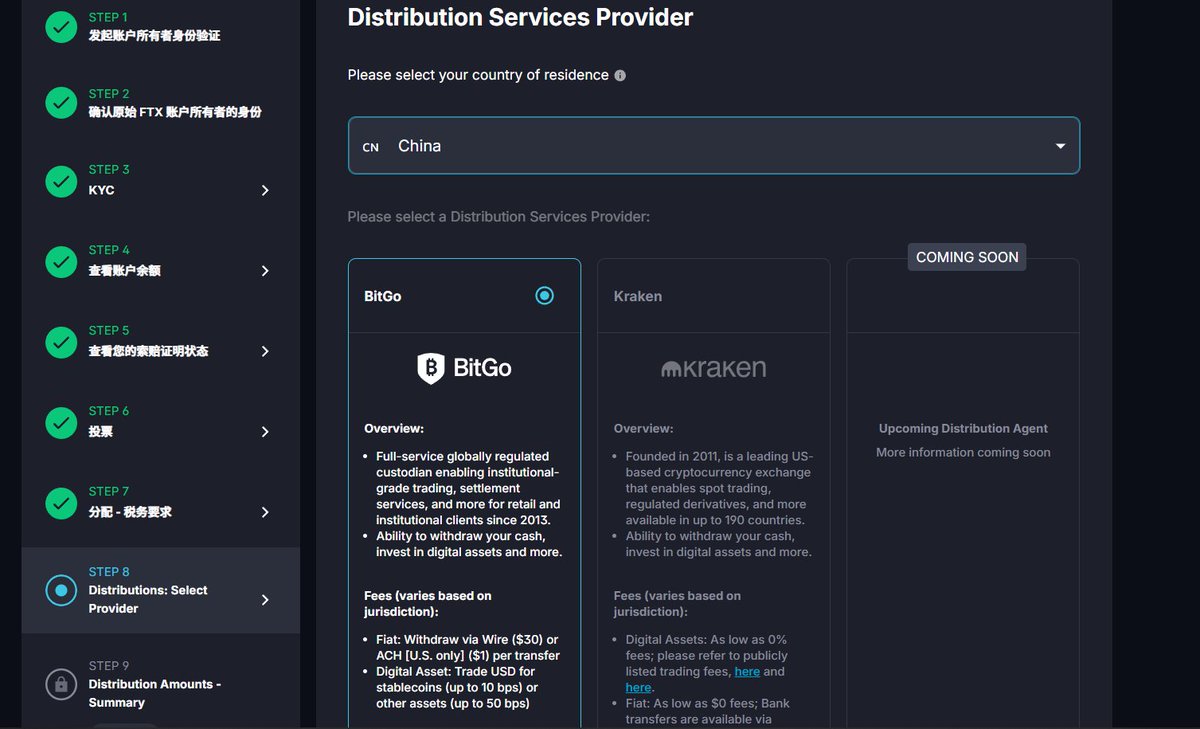Image resolution: width=1200 pixels, height=729 pixels.
Task: Open STEP 1 in the sidebar
Action: (x=160, y=26)
